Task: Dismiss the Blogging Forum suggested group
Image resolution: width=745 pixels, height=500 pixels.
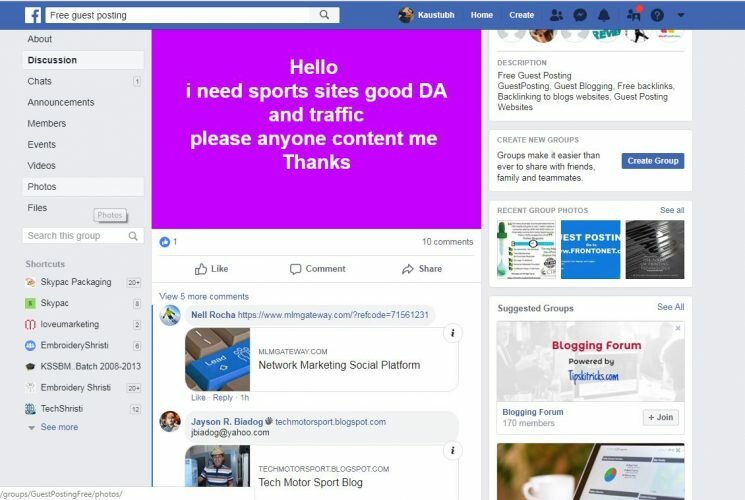Action: click(678, 328)
